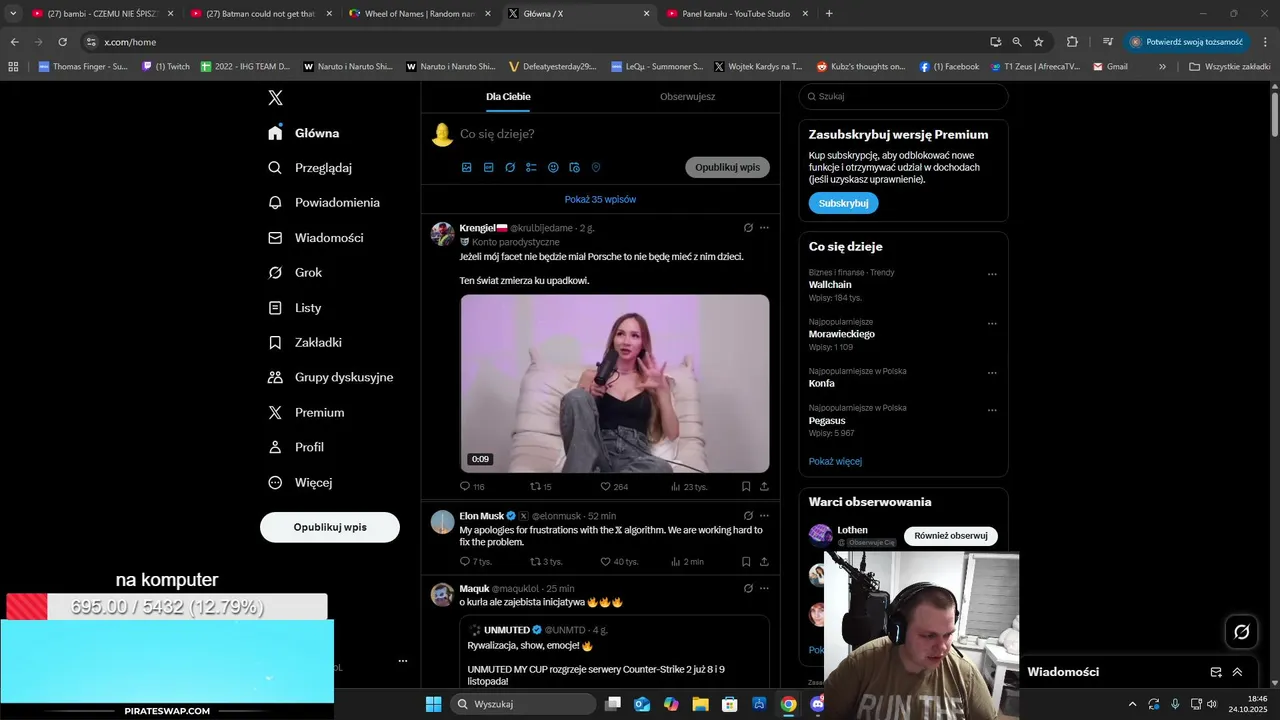Viewport: 1280px width, 720px height.
Task: Switch to Obserwujesz tab
Action: 687,97
